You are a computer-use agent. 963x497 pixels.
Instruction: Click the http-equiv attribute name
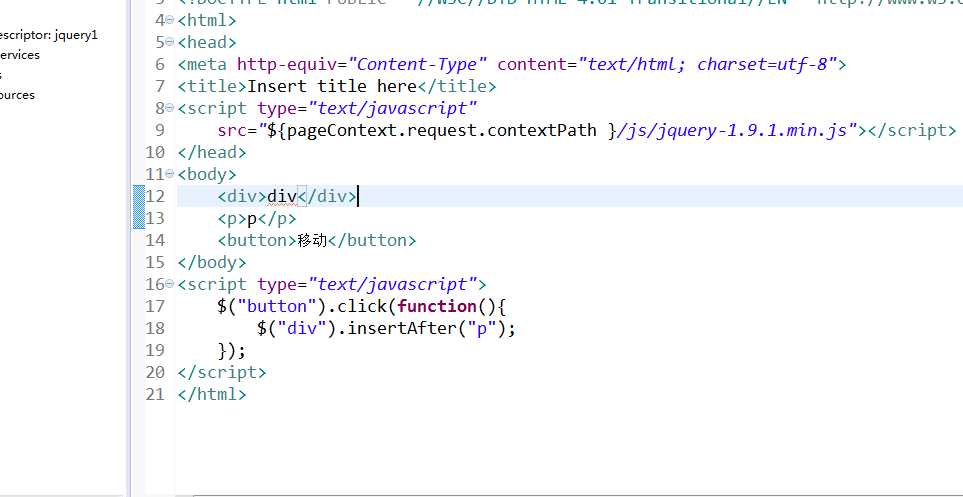pyautogui.click(x=287, y=65)
